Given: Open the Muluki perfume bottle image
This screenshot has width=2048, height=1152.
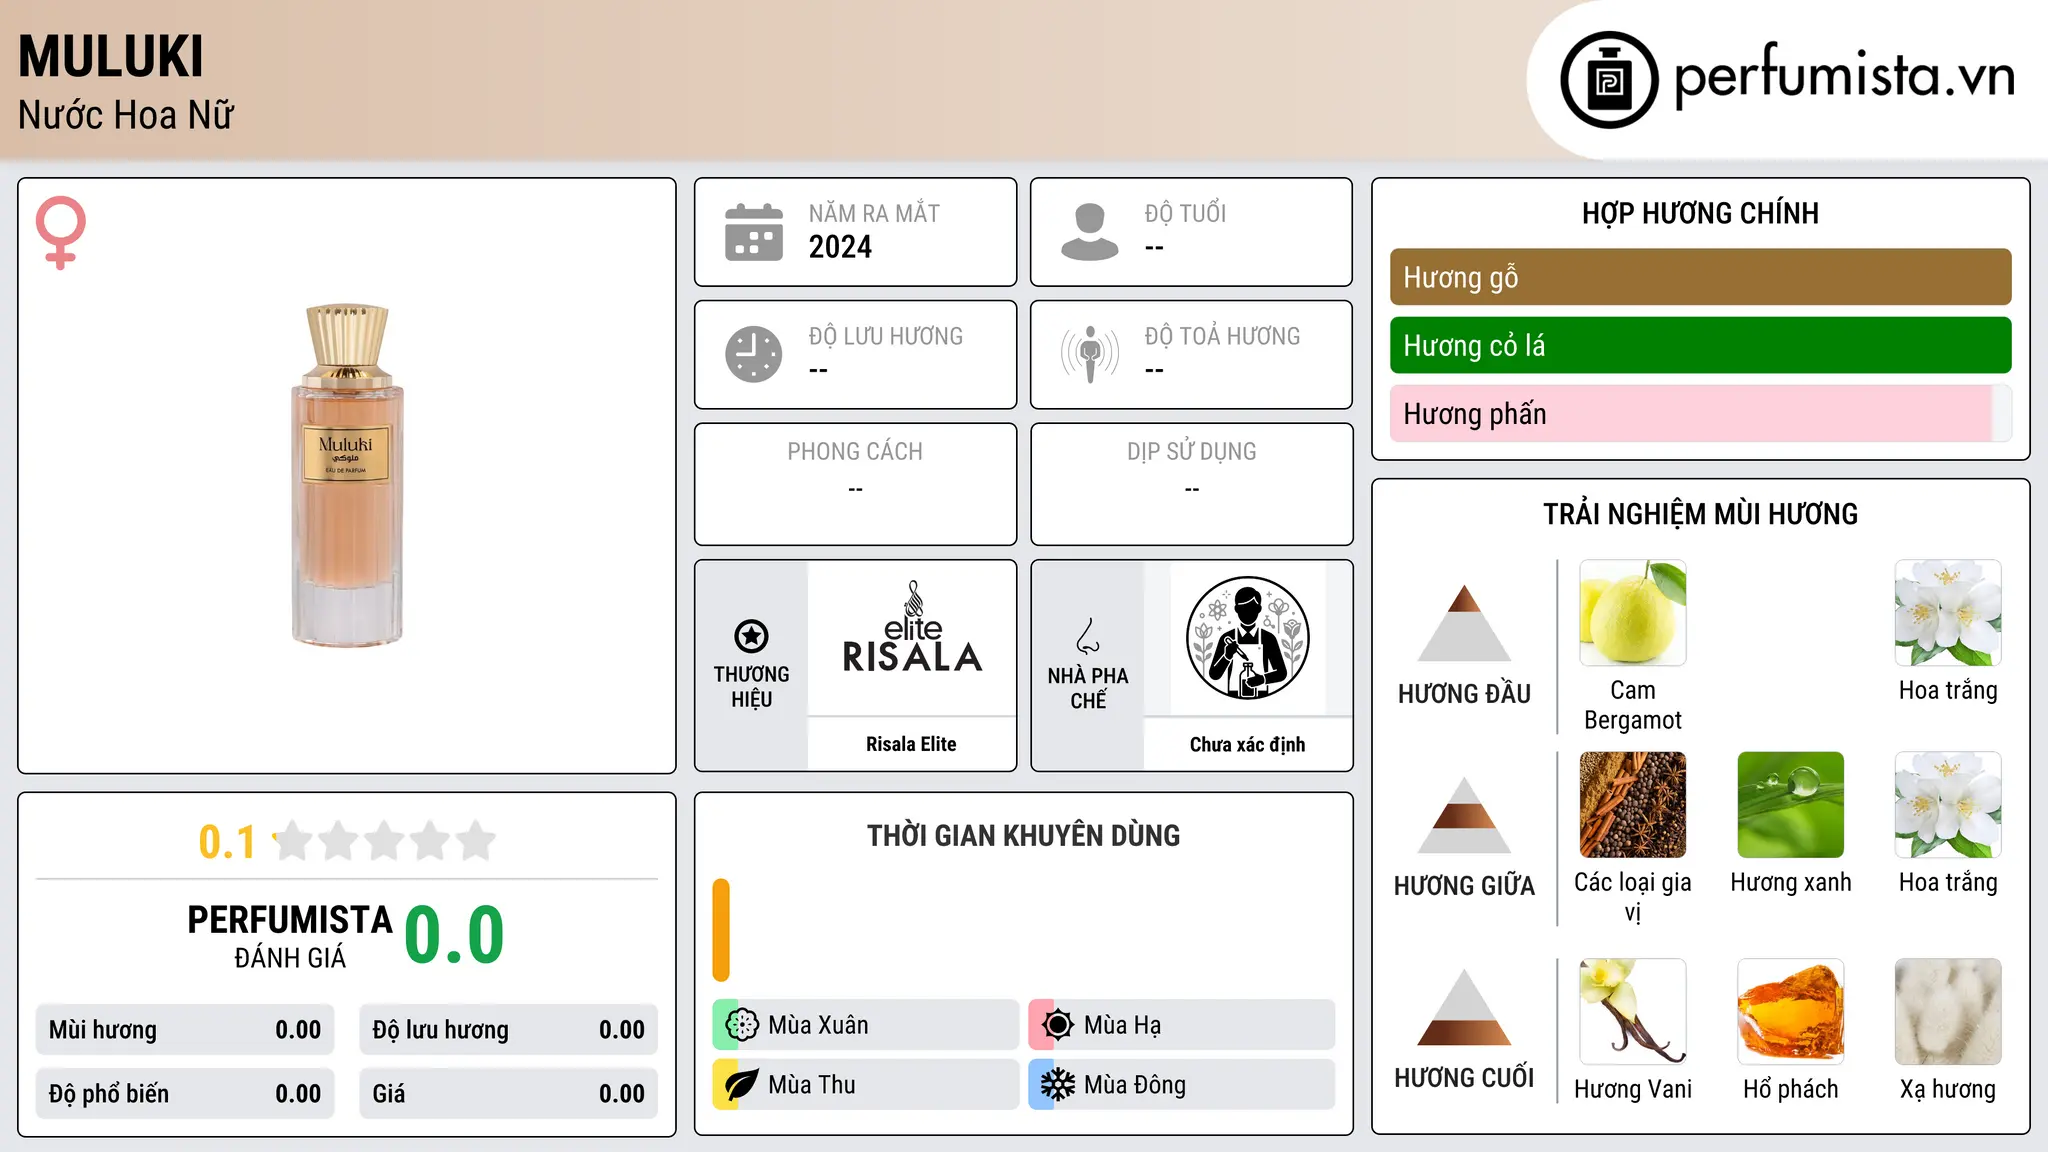Looking at the screenshot, I should [x=347, y=476].
